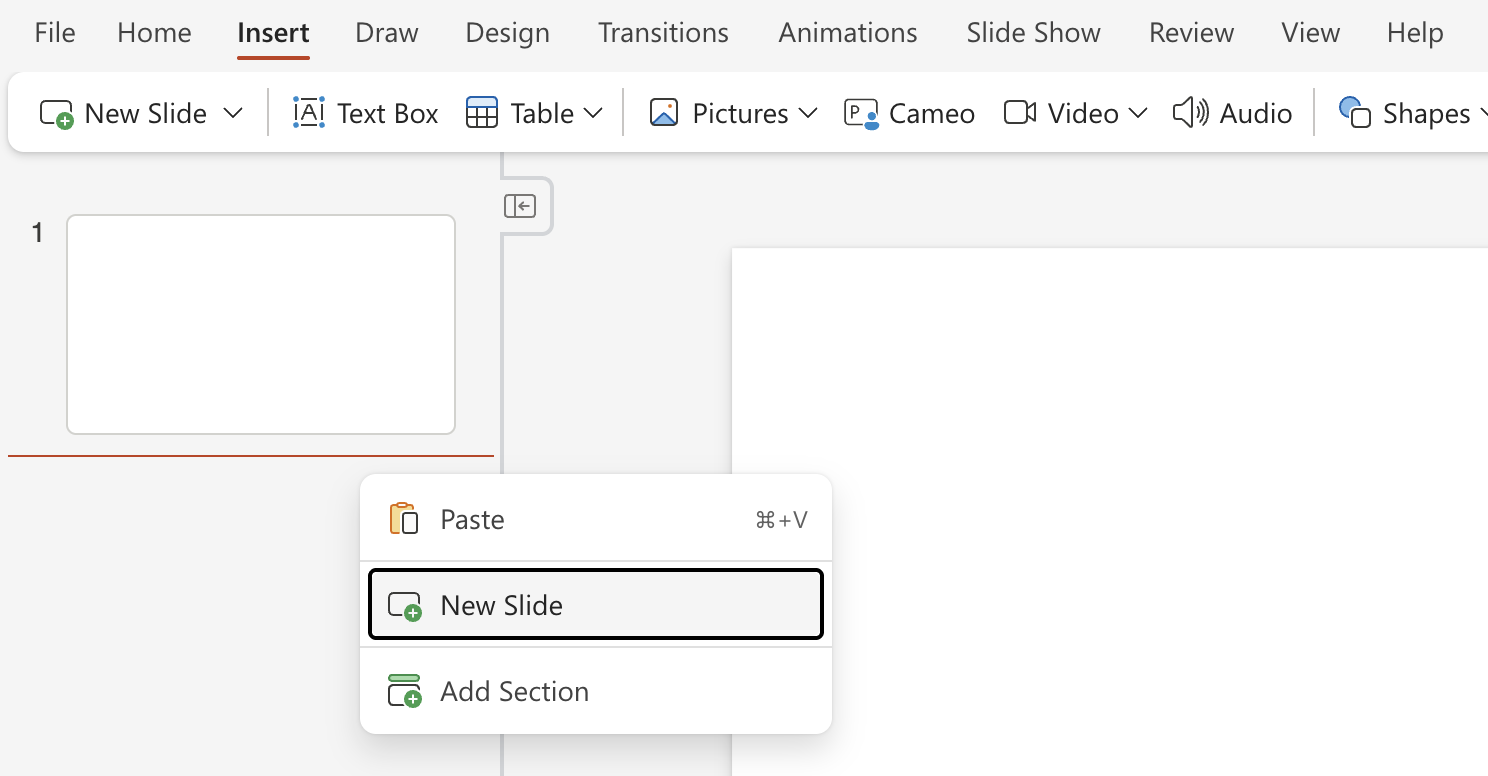The height and width of the screenshot is (776, 1488).
Task: Expand the New Slide layout dropdown arrow
Action: pos(233,113)
